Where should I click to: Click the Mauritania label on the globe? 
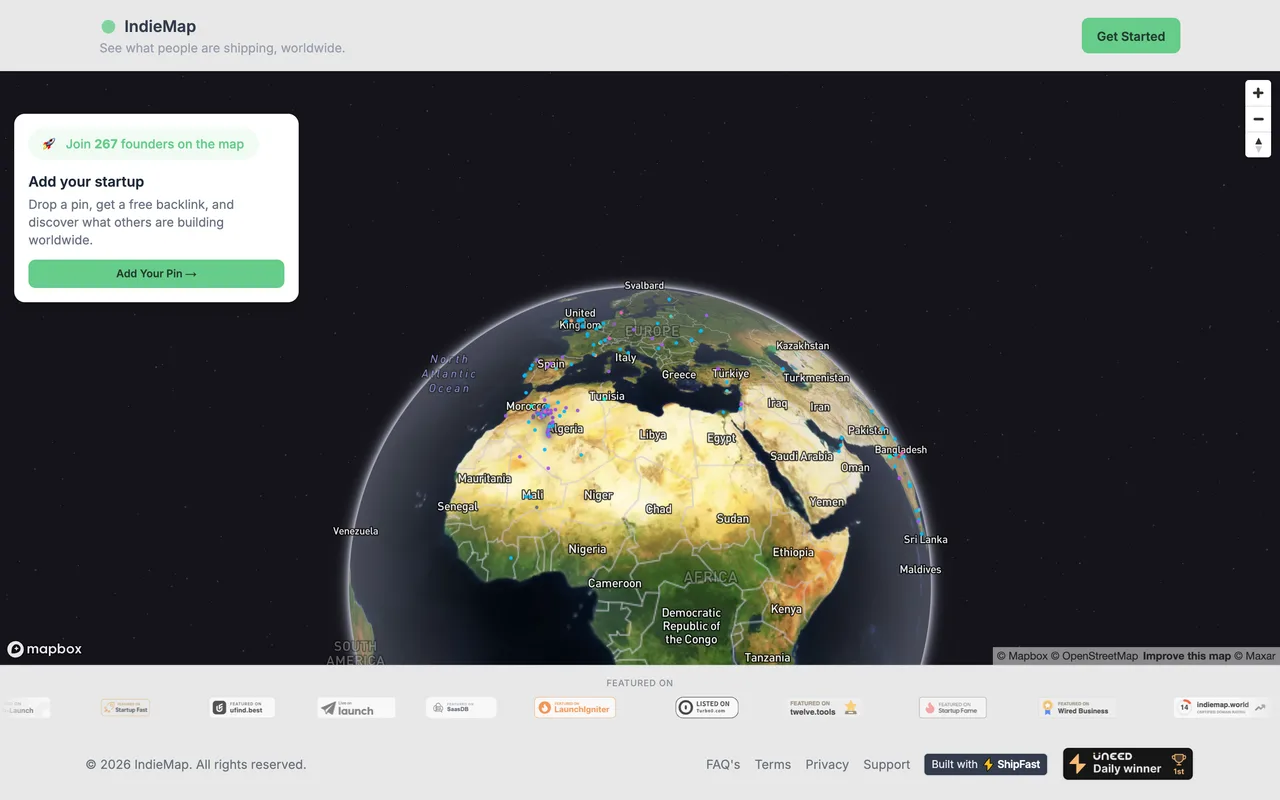click(x=484, y=479)
